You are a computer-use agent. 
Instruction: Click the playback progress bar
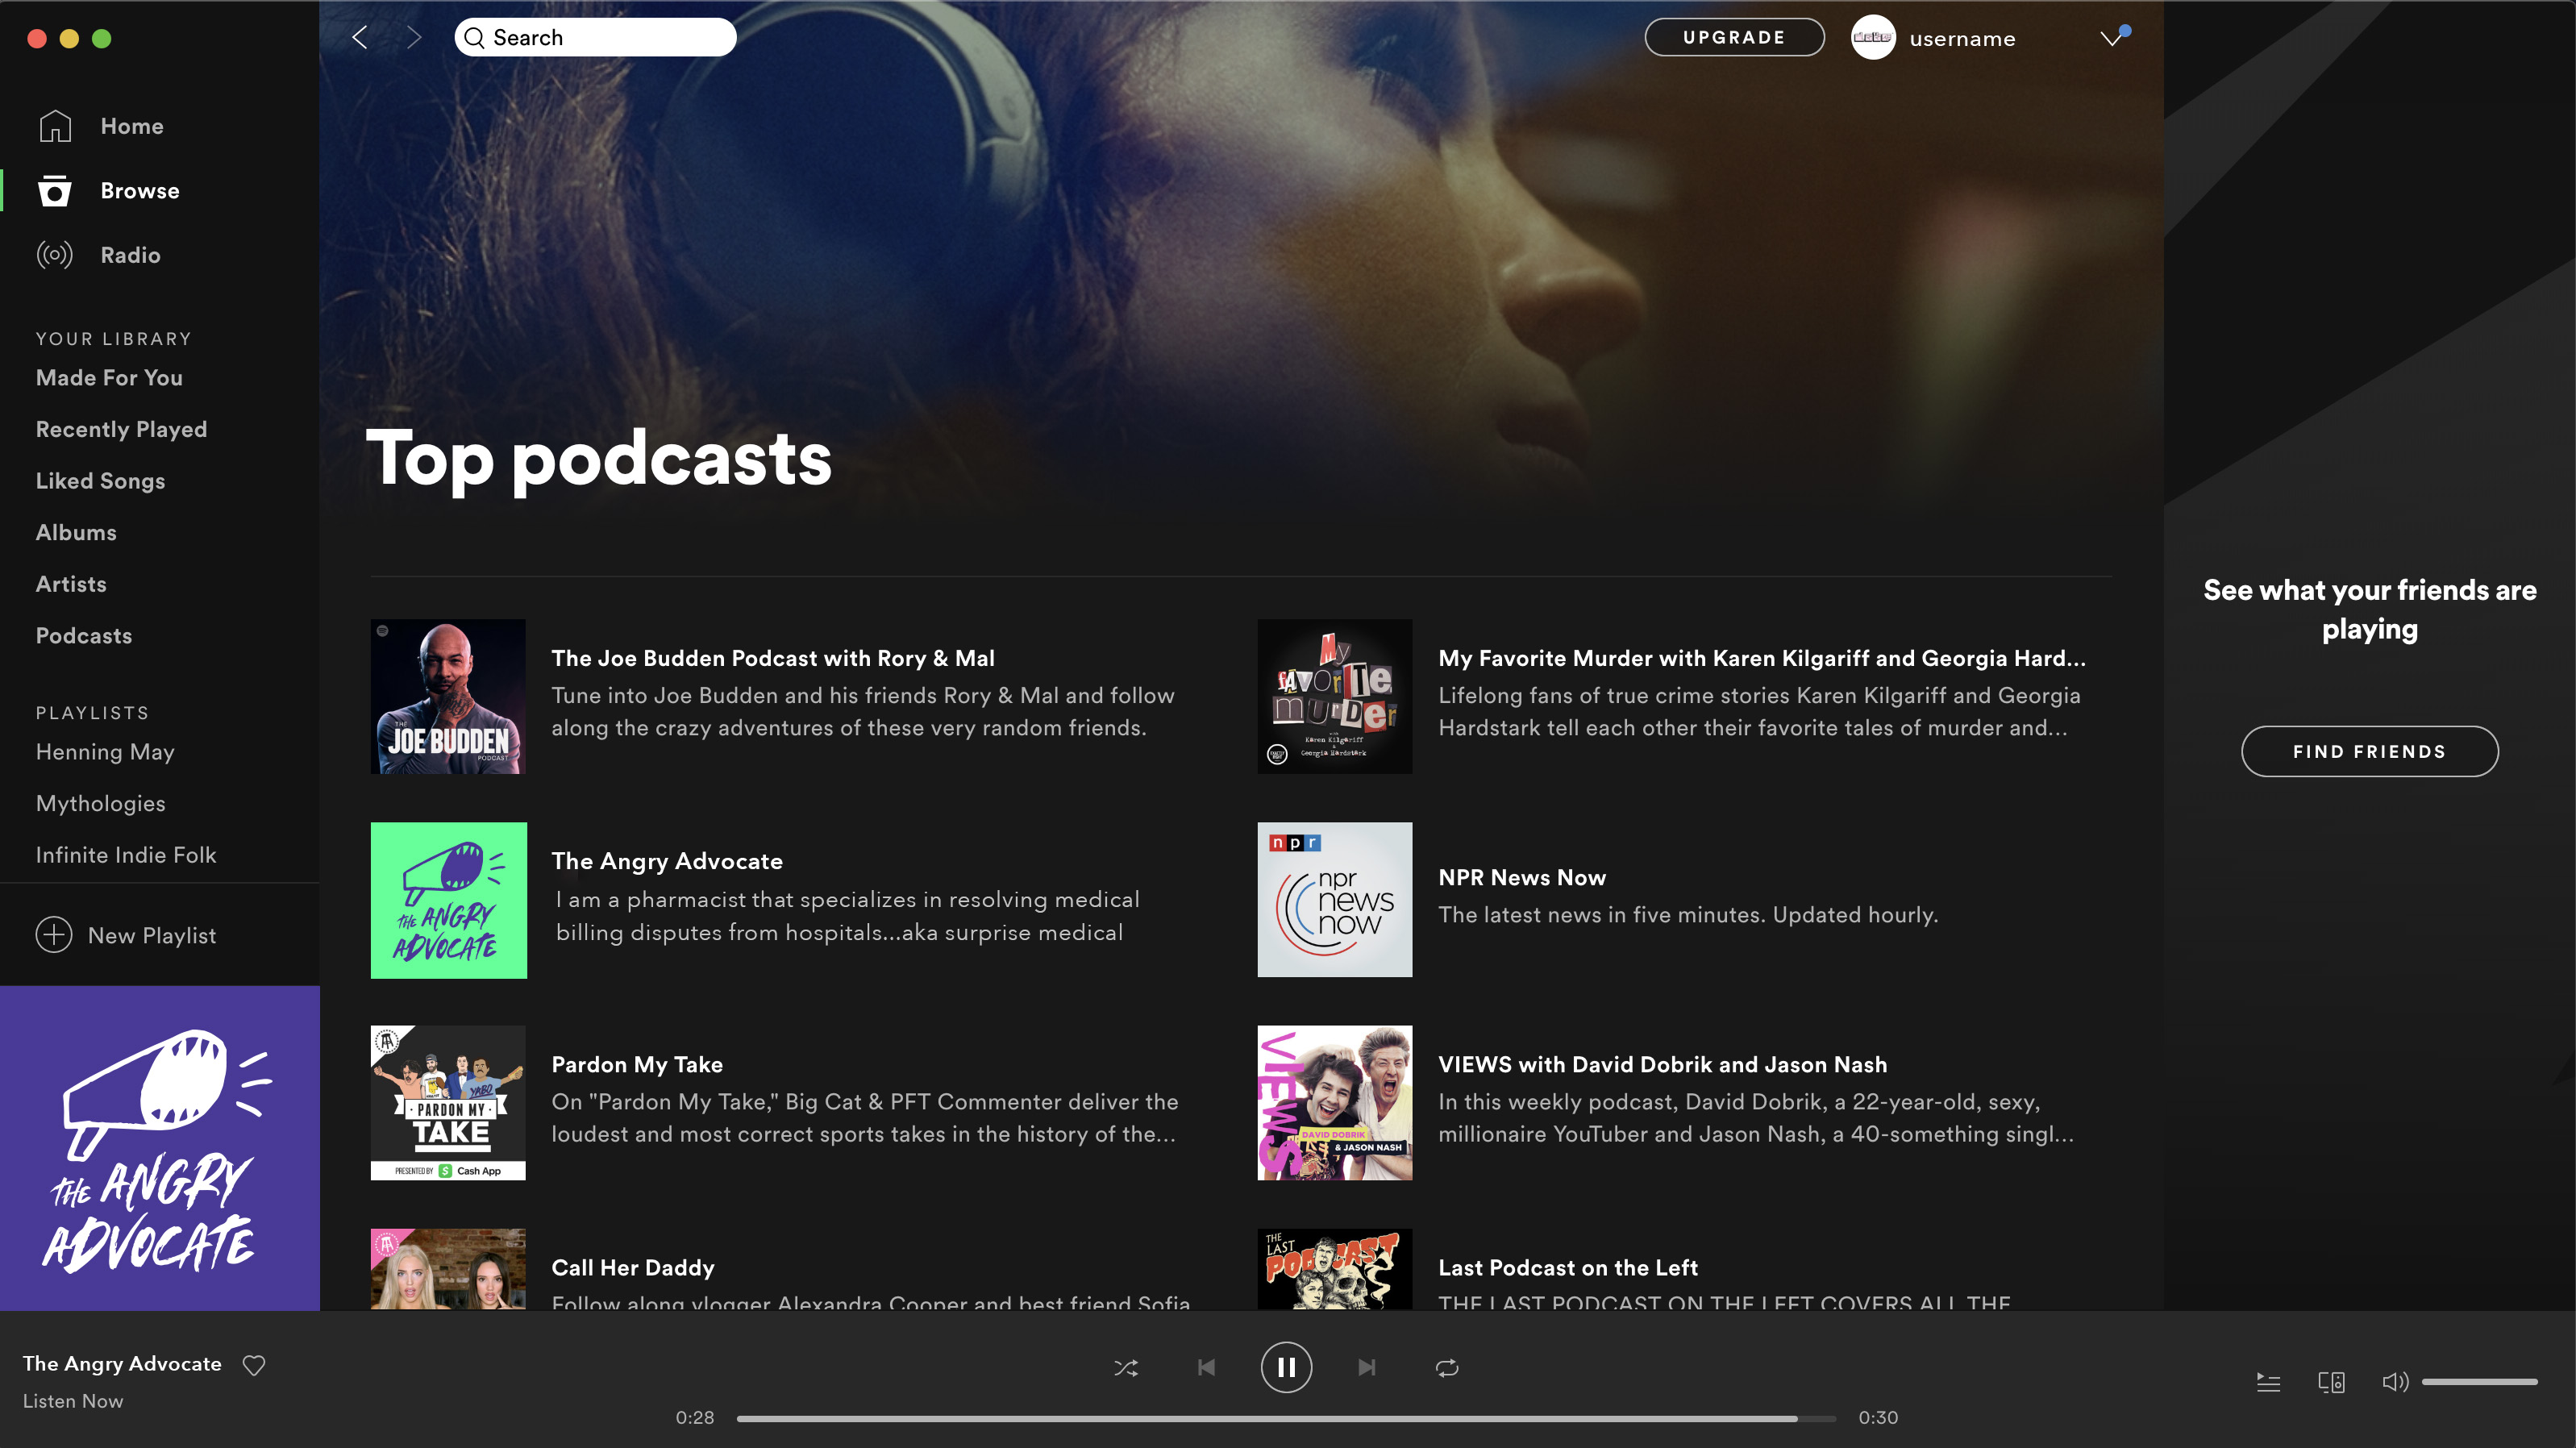[x=1286, y=1418]
